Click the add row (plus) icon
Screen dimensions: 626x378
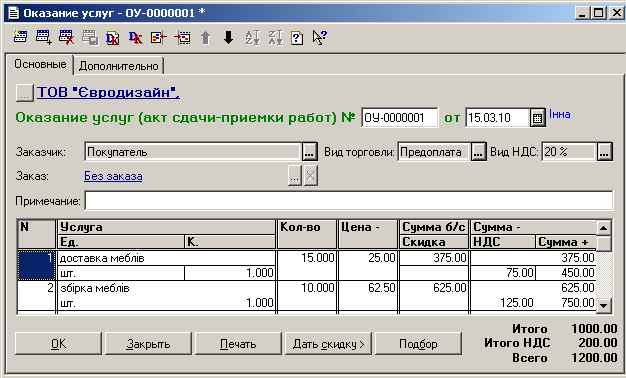43,37
